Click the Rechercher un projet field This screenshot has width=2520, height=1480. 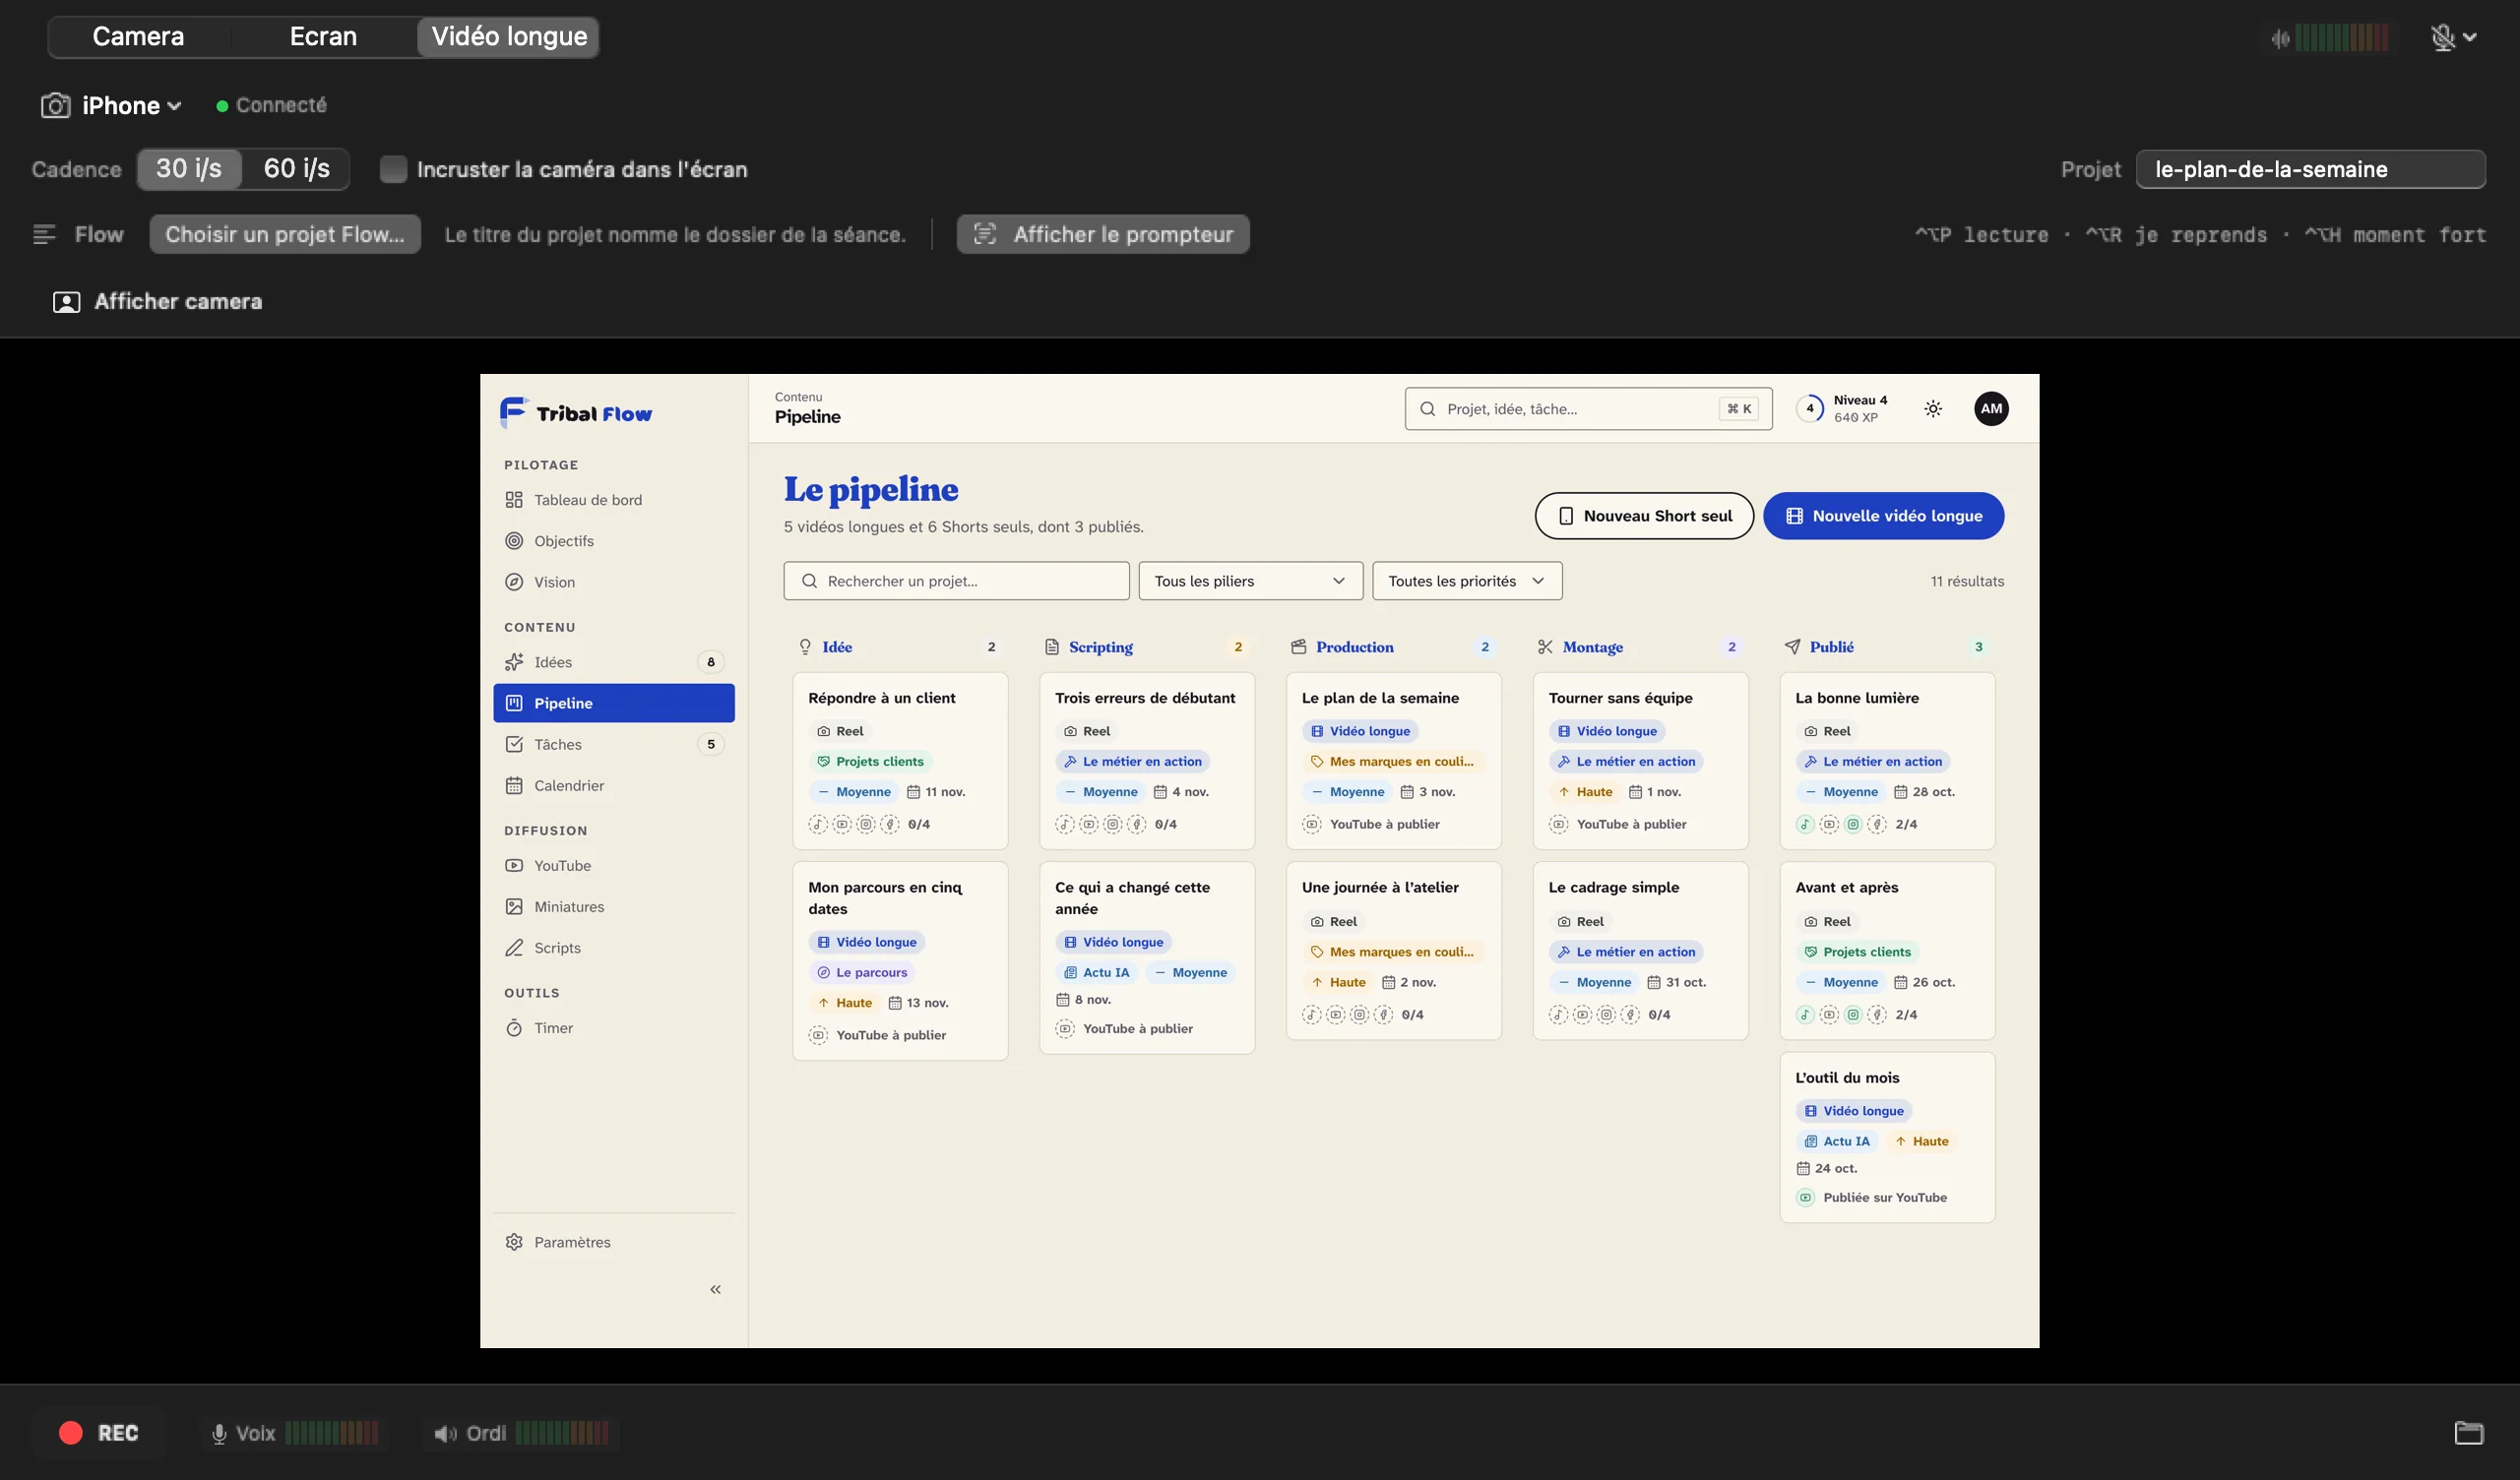(956, 581)
